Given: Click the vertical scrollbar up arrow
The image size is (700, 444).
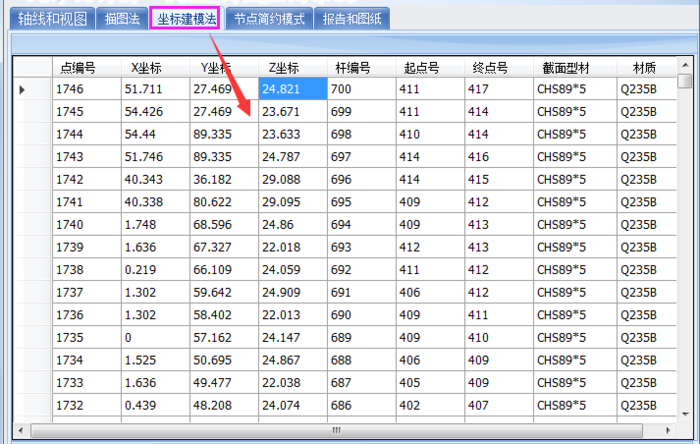Looking at the screenshot, I should pyautogui.click(x=685, y=65).
